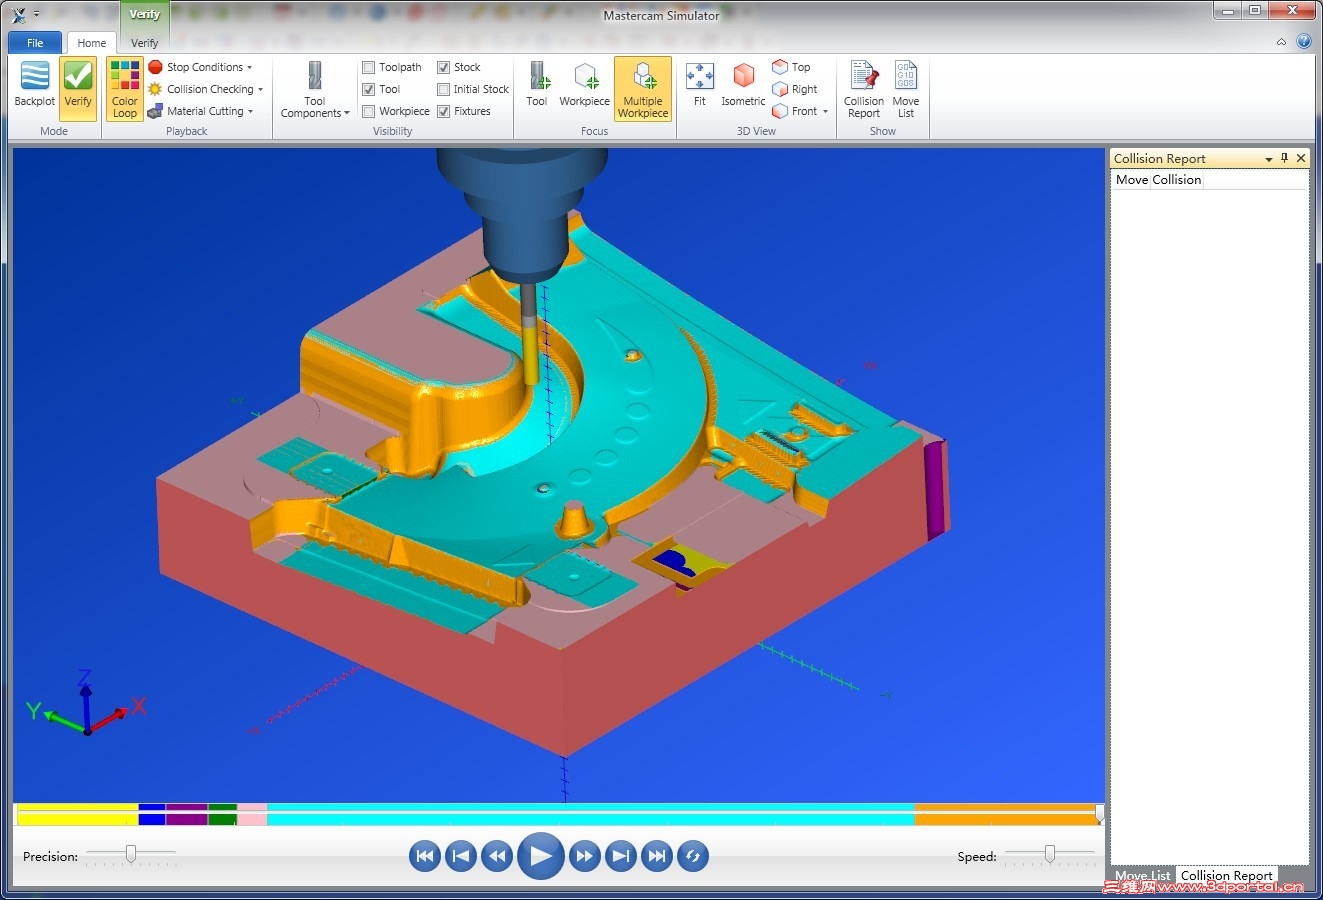The width and height of the screenshot is (1323, 900).
Task: Fast forward the simulation
Action: coord(585,856)
